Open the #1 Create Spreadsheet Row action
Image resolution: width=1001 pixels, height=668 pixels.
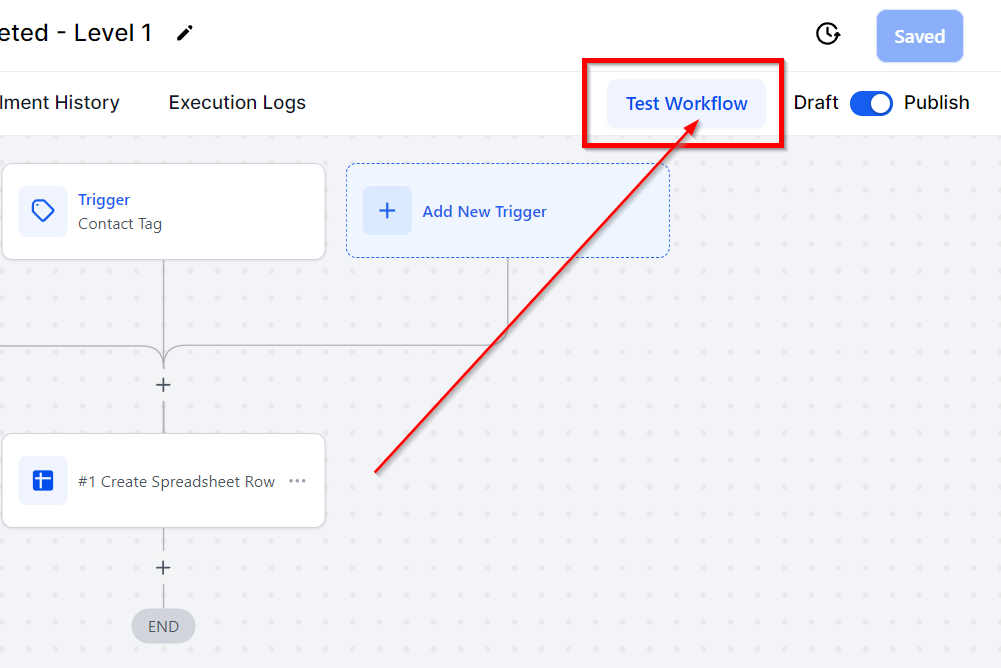coord(163,481)
